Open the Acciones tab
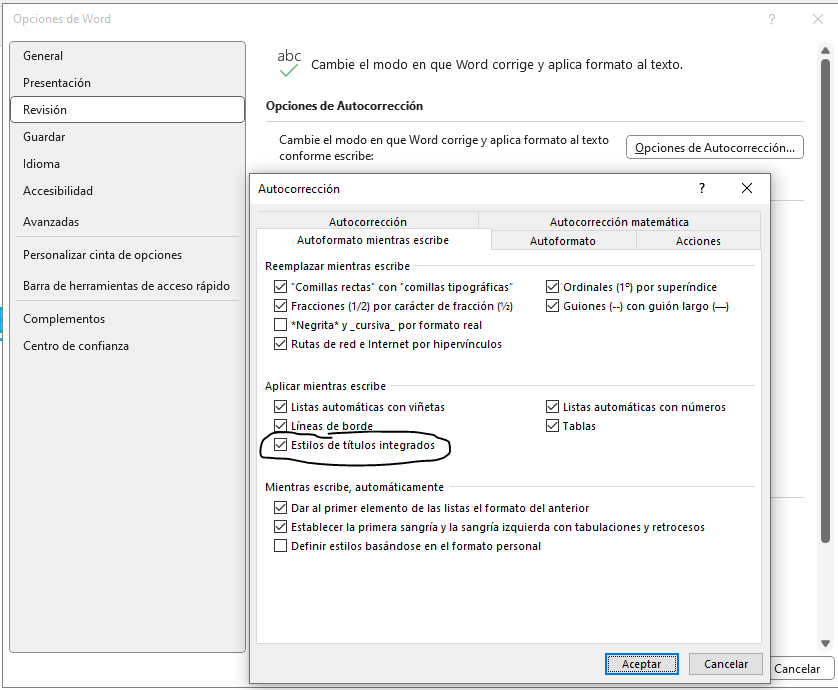Image resolution: width=838 pixels, height=690 pixels. 697,240
